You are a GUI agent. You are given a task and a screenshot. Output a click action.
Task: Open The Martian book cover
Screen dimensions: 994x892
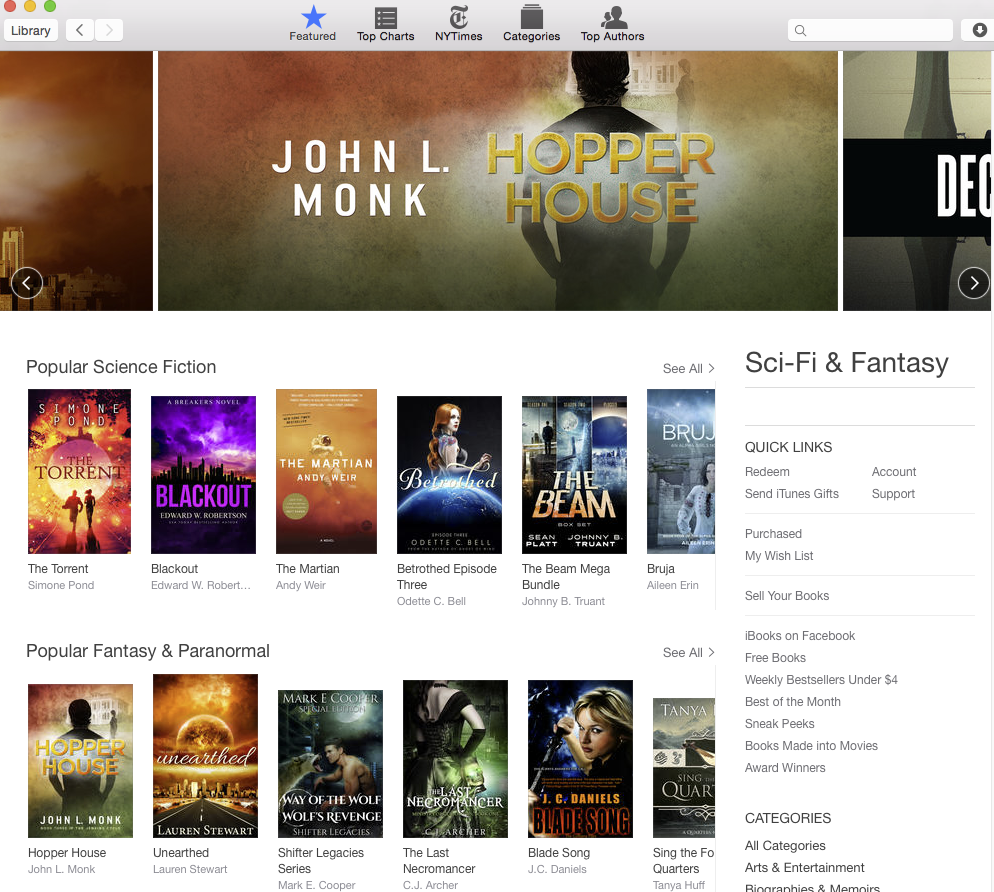[x=326, y=472]
